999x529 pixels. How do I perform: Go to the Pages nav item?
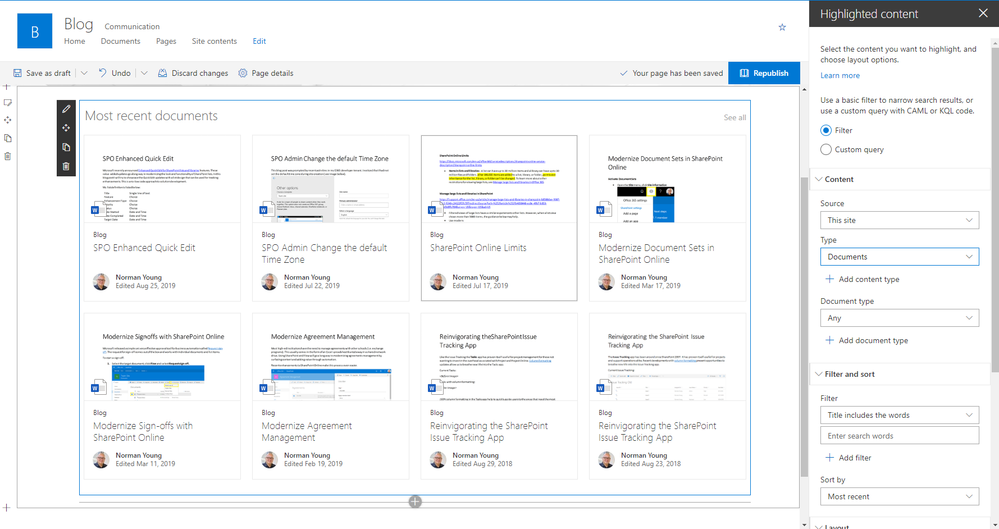click(x=166, y=41)
